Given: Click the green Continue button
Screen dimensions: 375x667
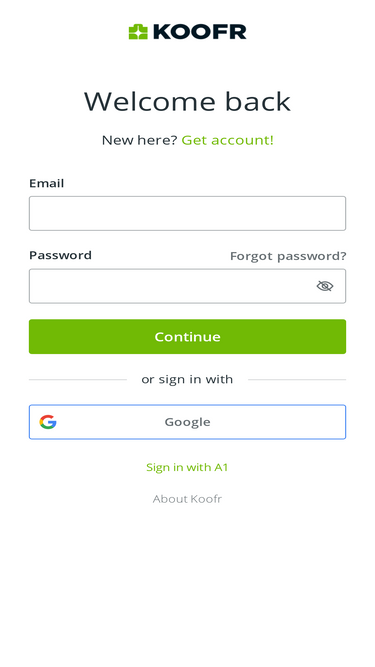Looking at the screenshot, I should point(188,336).
